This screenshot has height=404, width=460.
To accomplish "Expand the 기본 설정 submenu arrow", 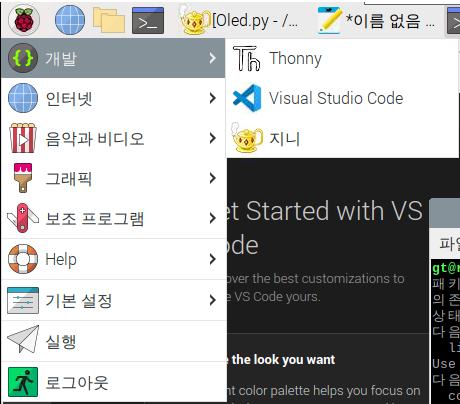I will tap(213, 300).
